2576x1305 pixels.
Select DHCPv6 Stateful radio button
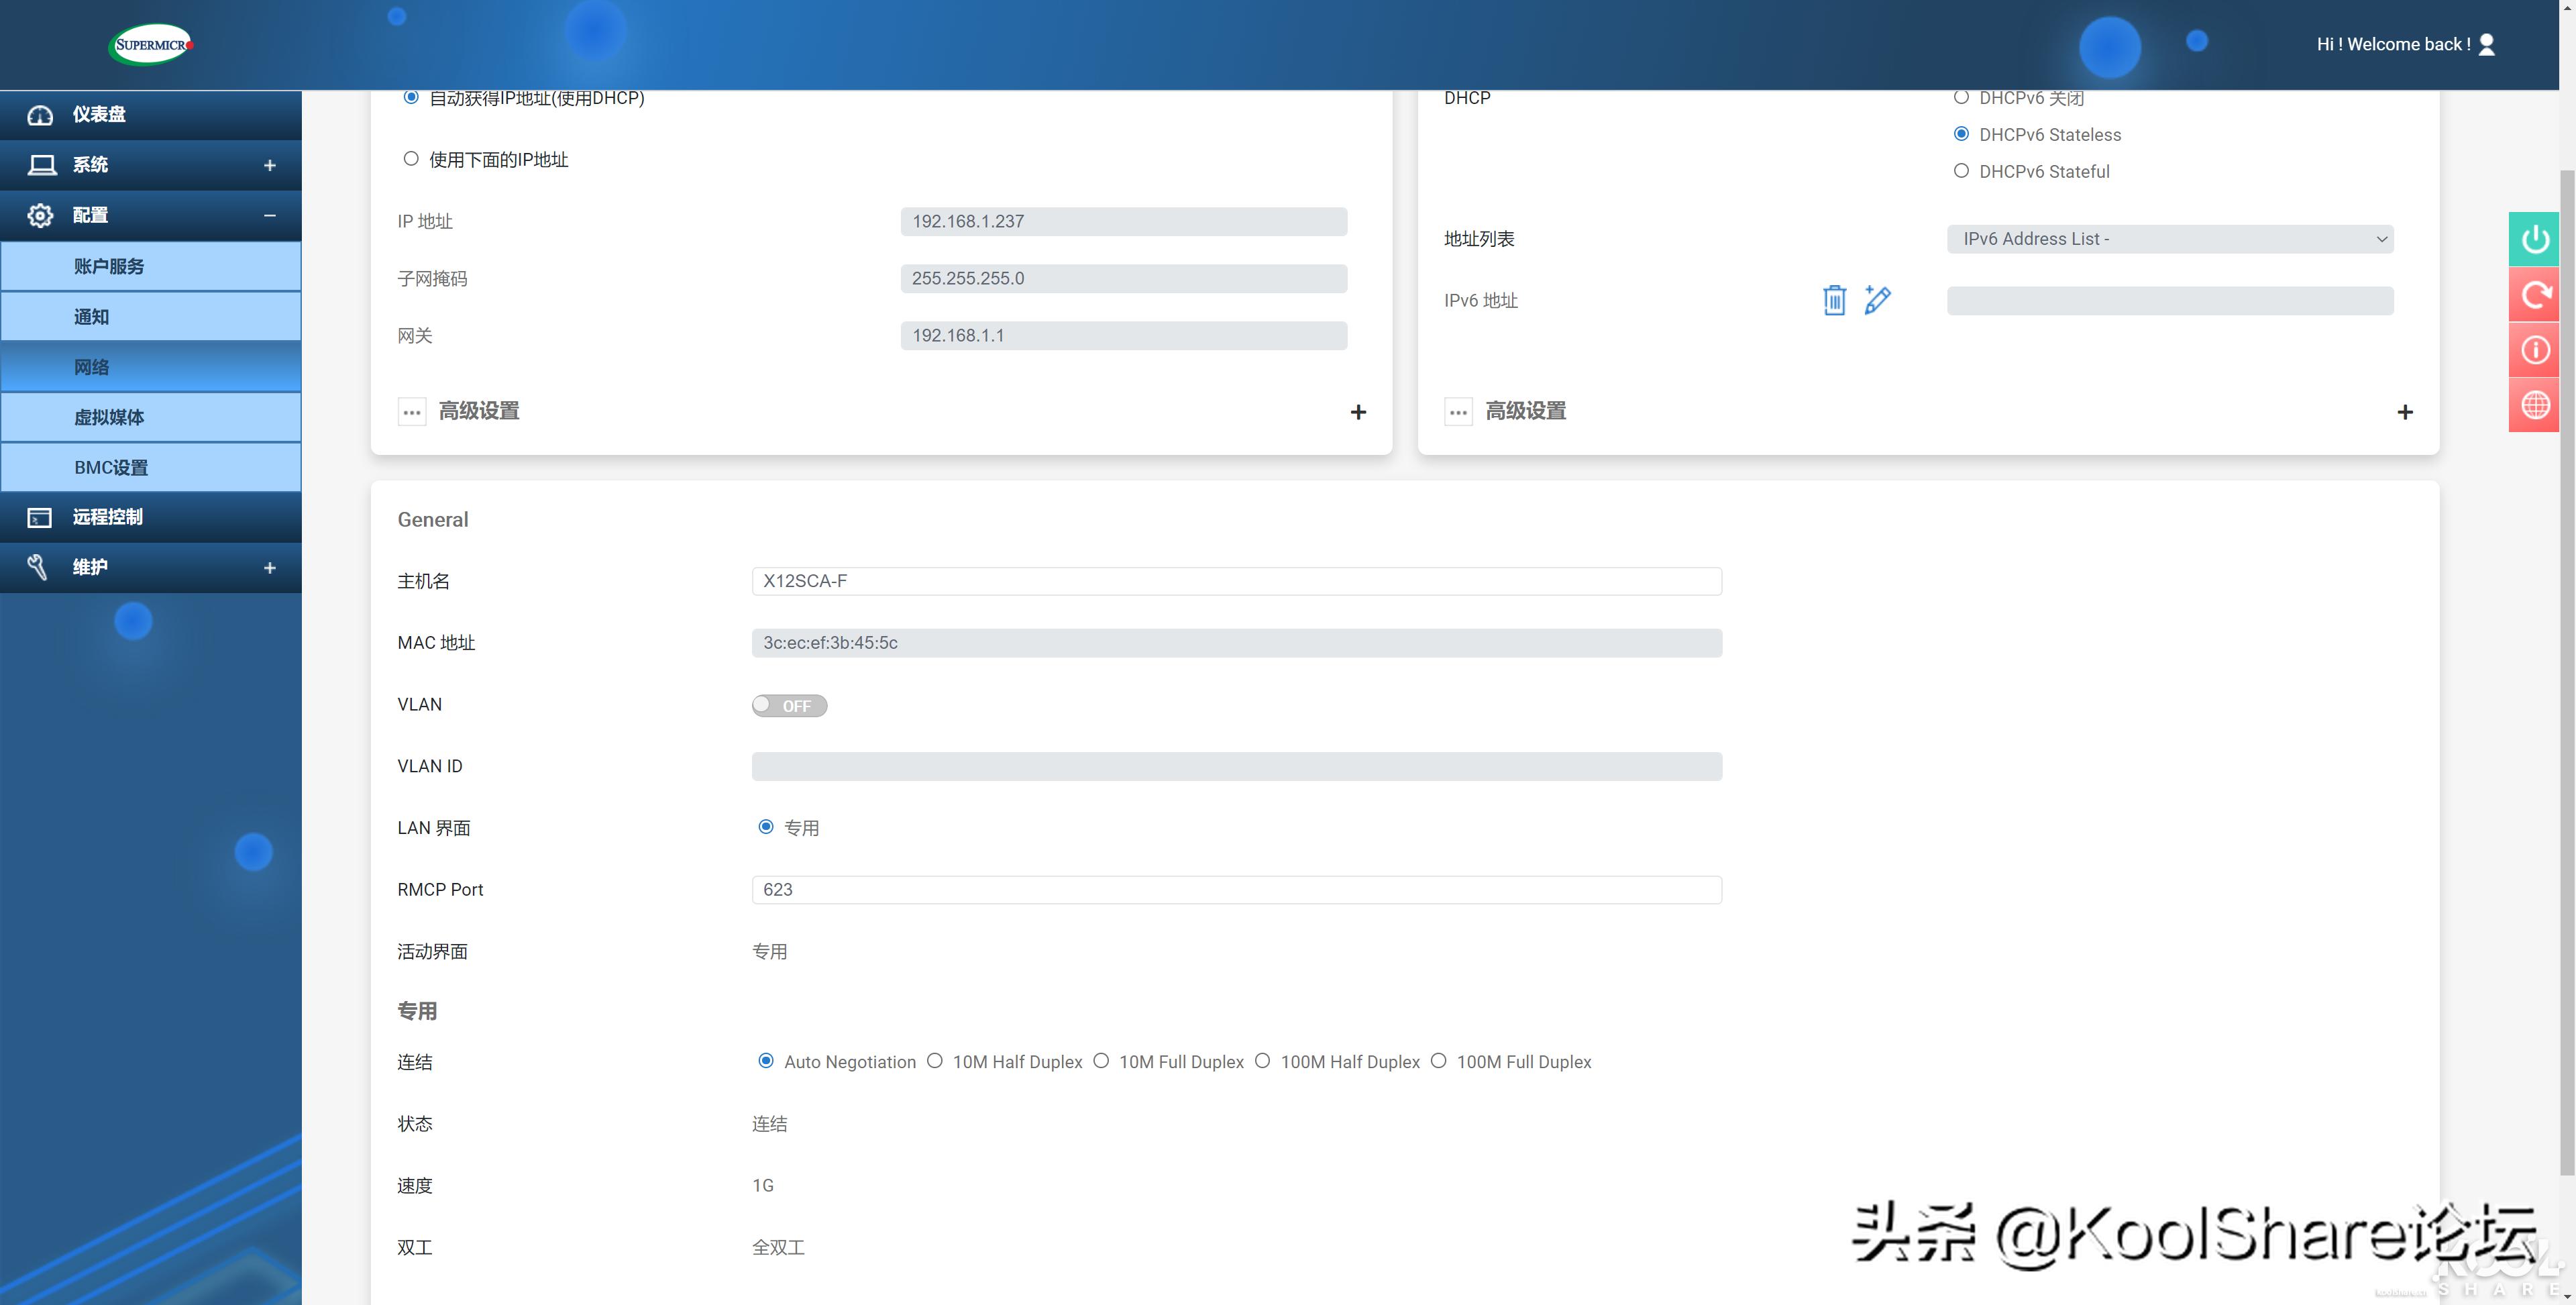1961,171
